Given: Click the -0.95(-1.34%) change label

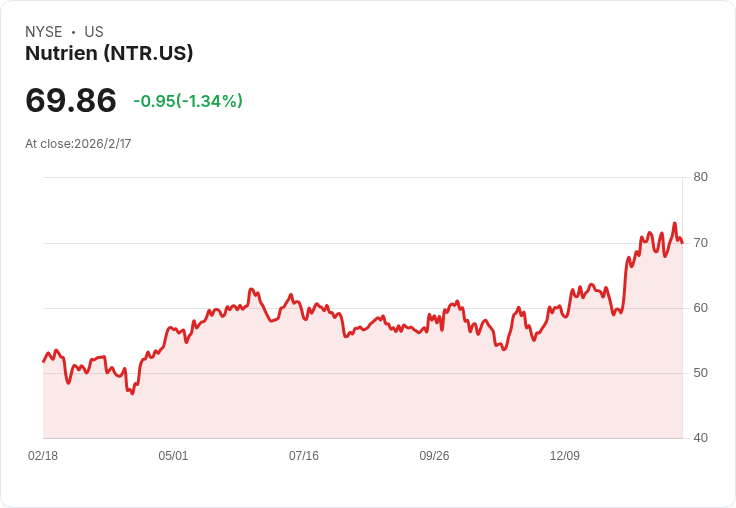Looking at the screenshot, I should (x=188, y=101).
